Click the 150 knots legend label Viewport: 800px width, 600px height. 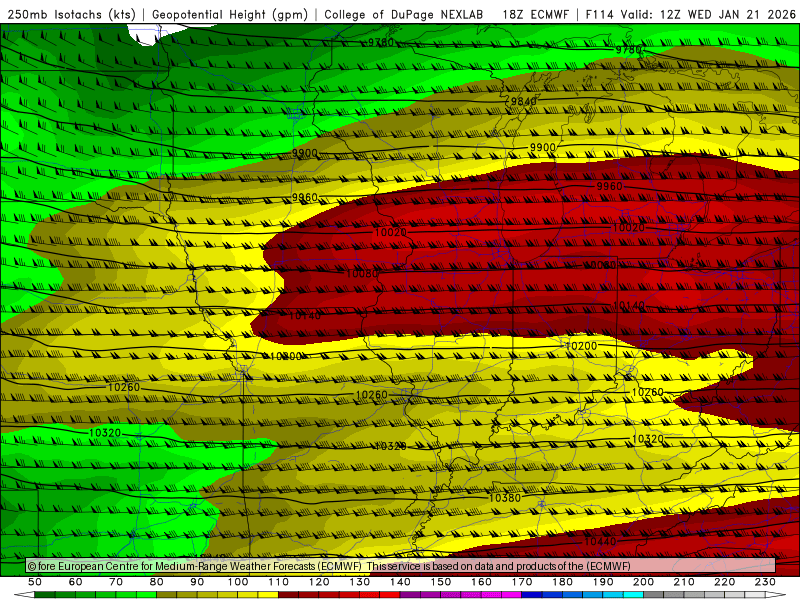(441, 582)
